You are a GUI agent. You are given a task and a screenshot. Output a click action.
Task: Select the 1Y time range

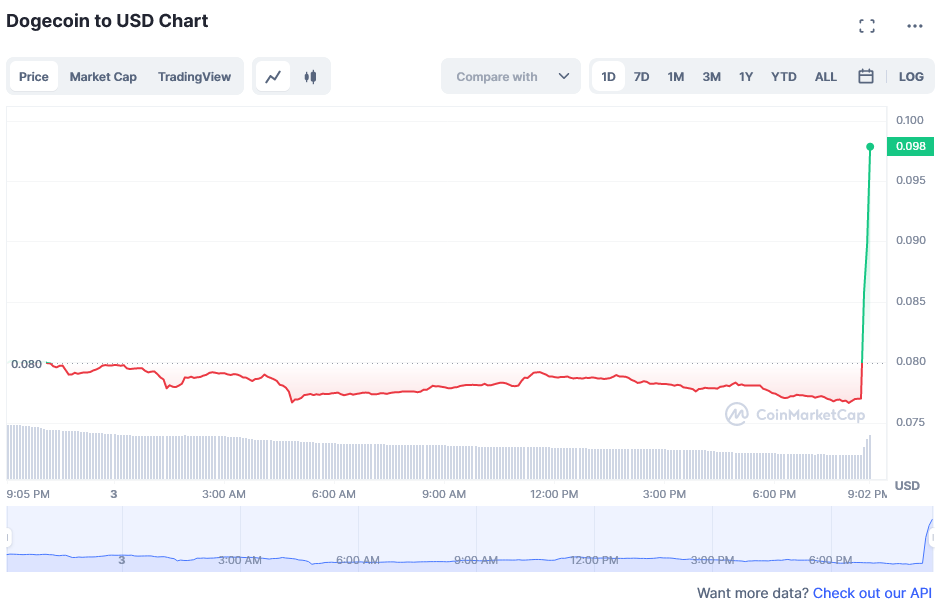pos(746,76)
